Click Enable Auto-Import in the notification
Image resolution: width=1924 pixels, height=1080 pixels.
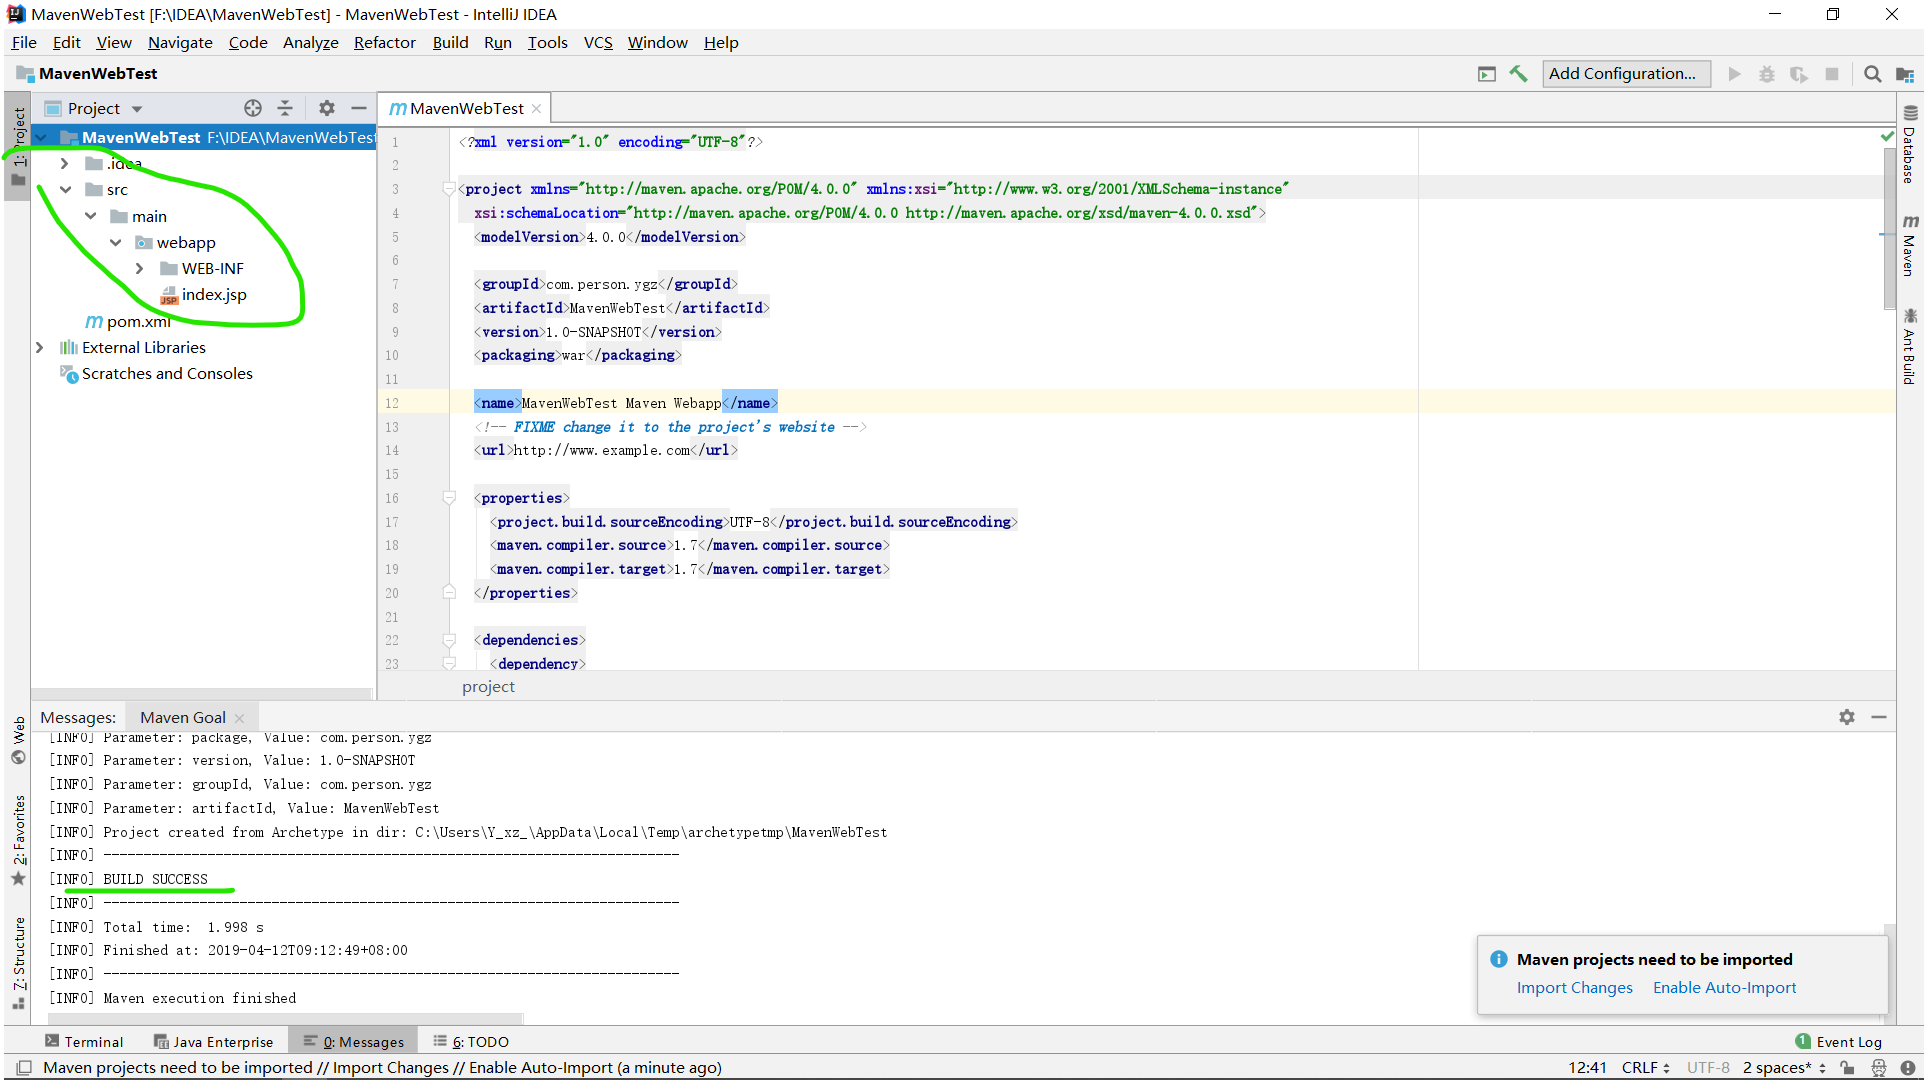pyautogui.click(x=1723, y=987)
